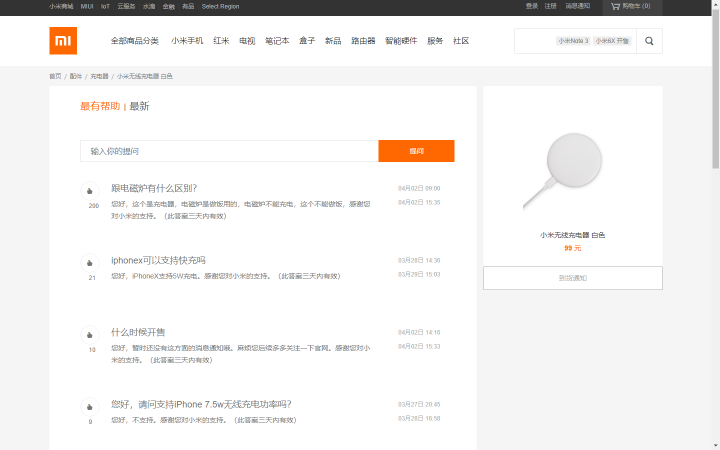Open 云服务 link in top bar

pyautogui.click(x=126, y=6)
